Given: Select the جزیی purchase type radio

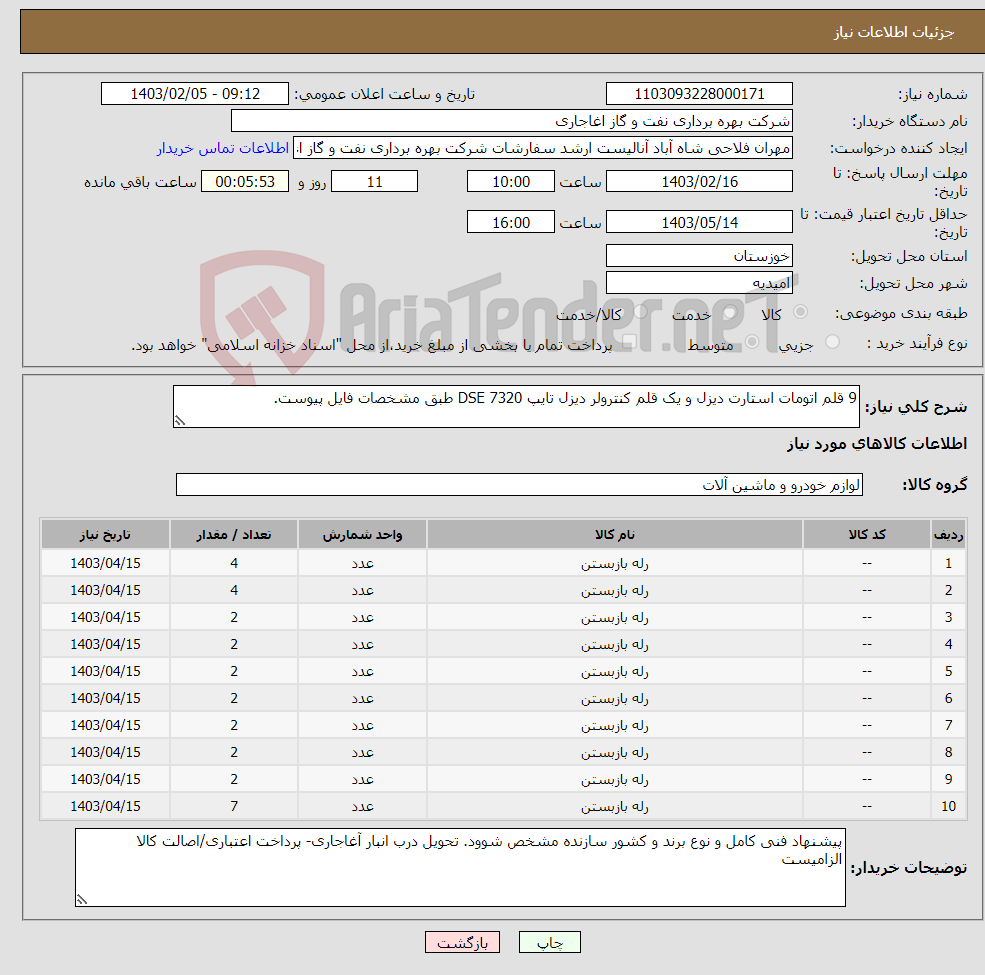Looking at the screenshot, I should point(832,342).
